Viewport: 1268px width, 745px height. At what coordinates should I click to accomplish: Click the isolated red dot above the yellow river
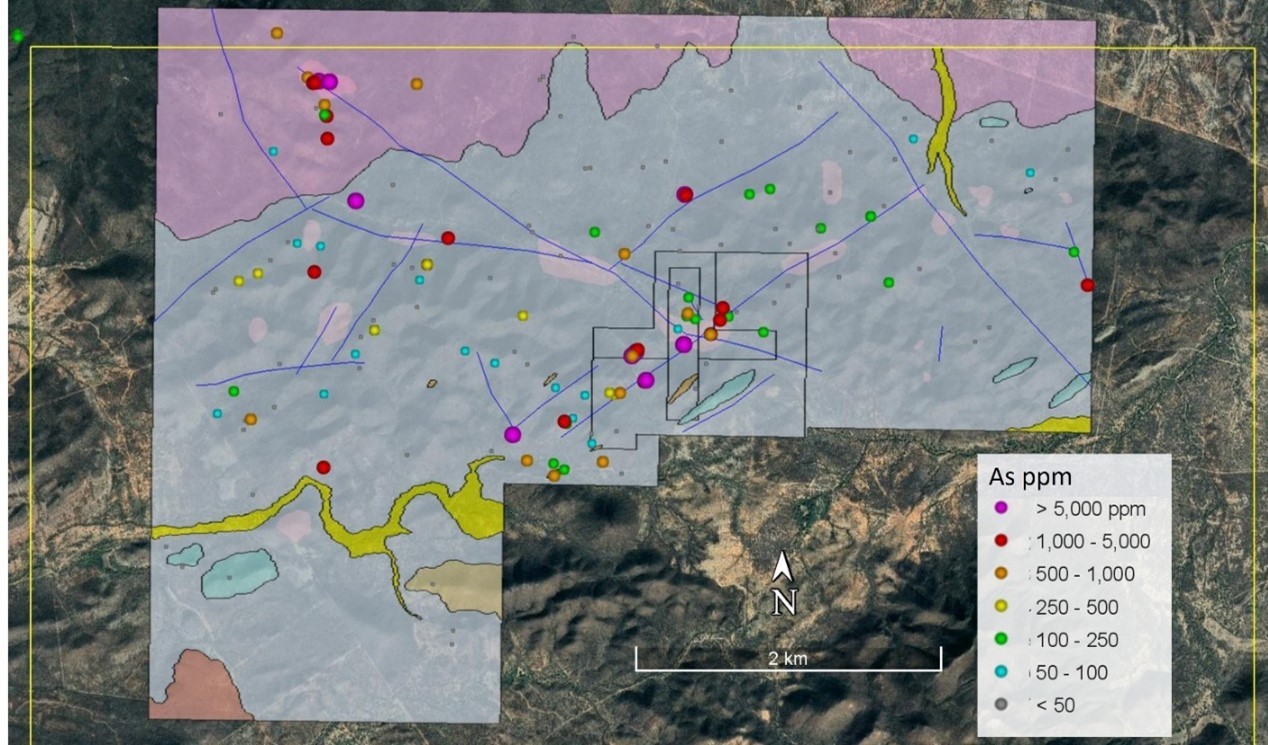tap(323, 467)
